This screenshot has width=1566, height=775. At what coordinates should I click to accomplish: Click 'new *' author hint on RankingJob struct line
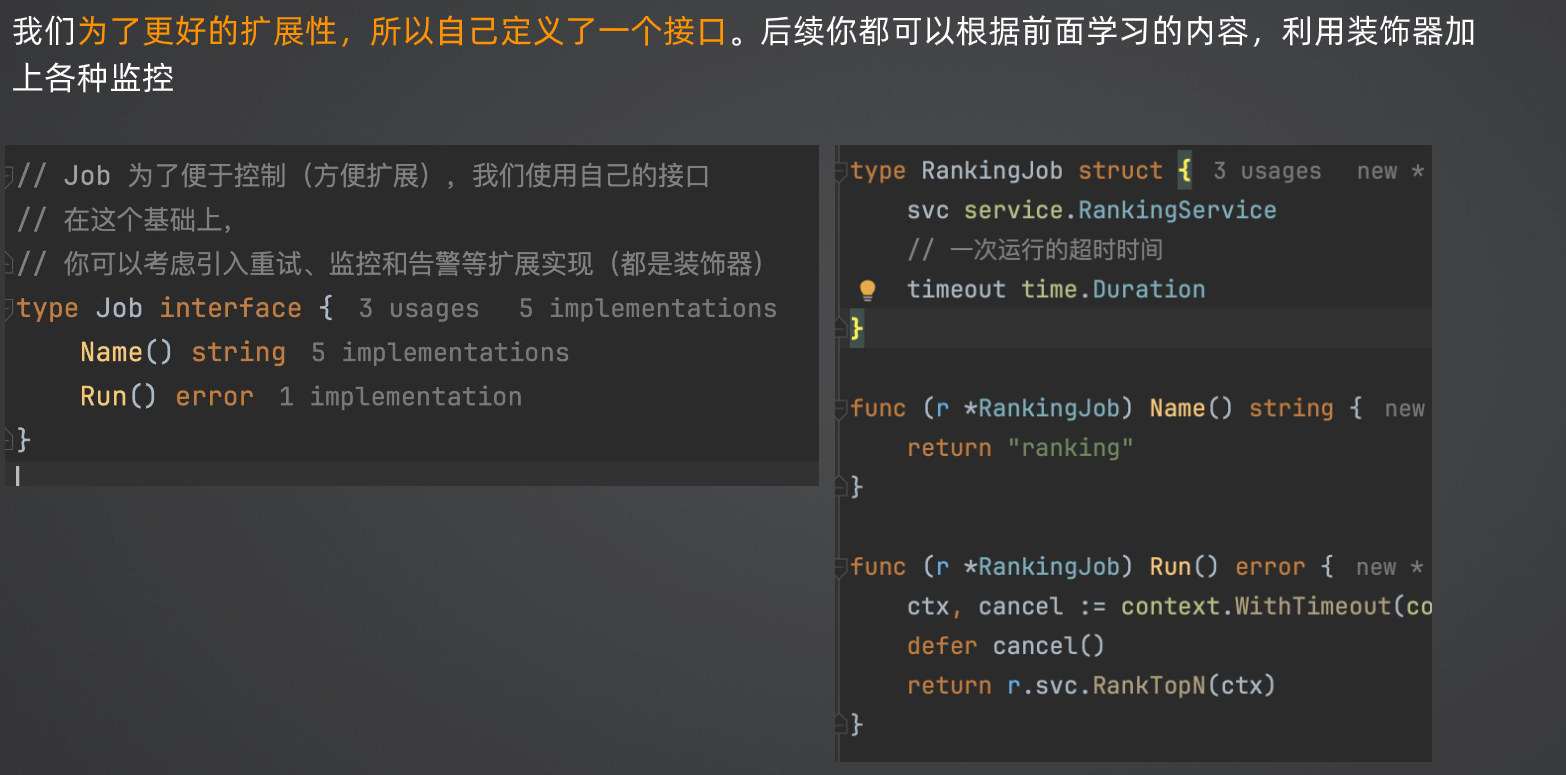click(1390, 171)
